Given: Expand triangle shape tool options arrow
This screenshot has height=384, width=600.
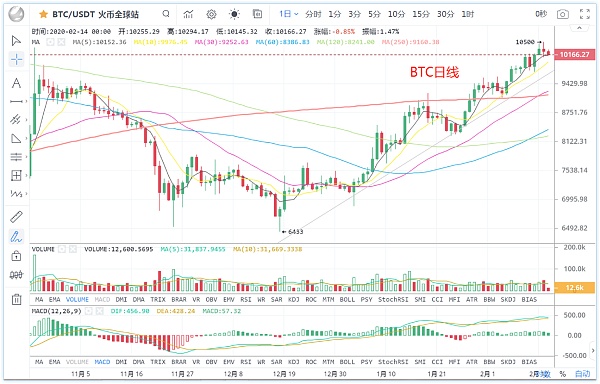Looking at the screenshot, I should coord(26,138).
